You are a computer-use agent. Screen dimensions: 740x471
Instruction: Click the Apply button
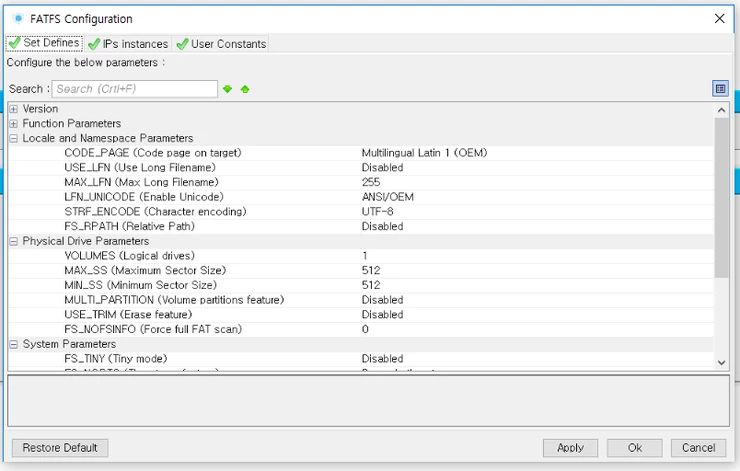click(x=570, y=447)
